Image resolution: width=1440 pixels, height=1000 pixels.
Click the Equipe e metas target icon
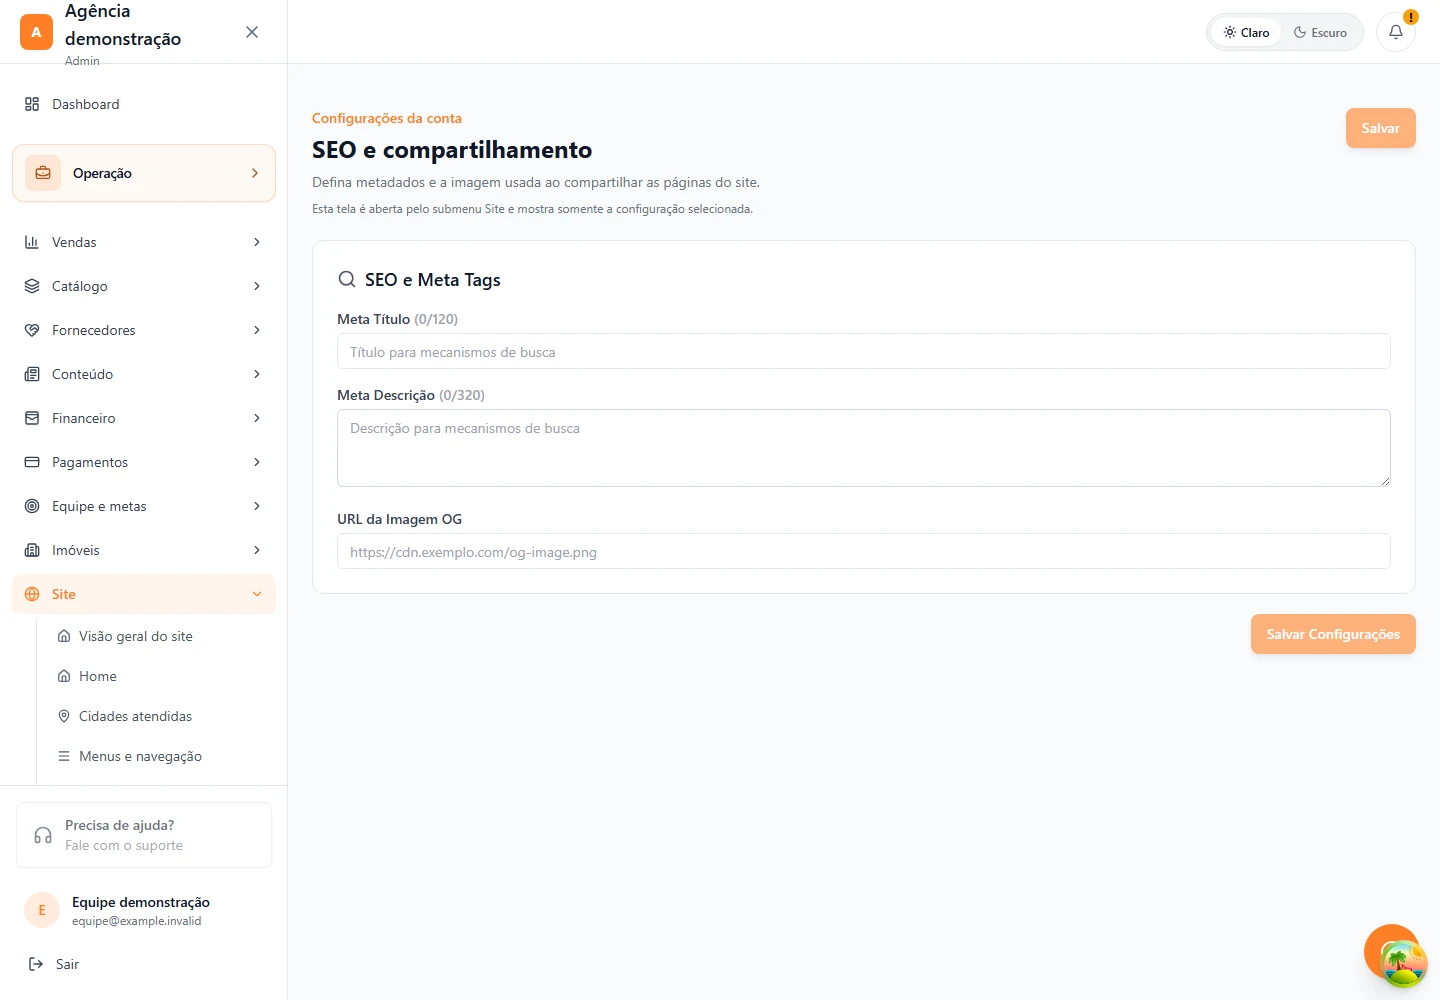32,506
